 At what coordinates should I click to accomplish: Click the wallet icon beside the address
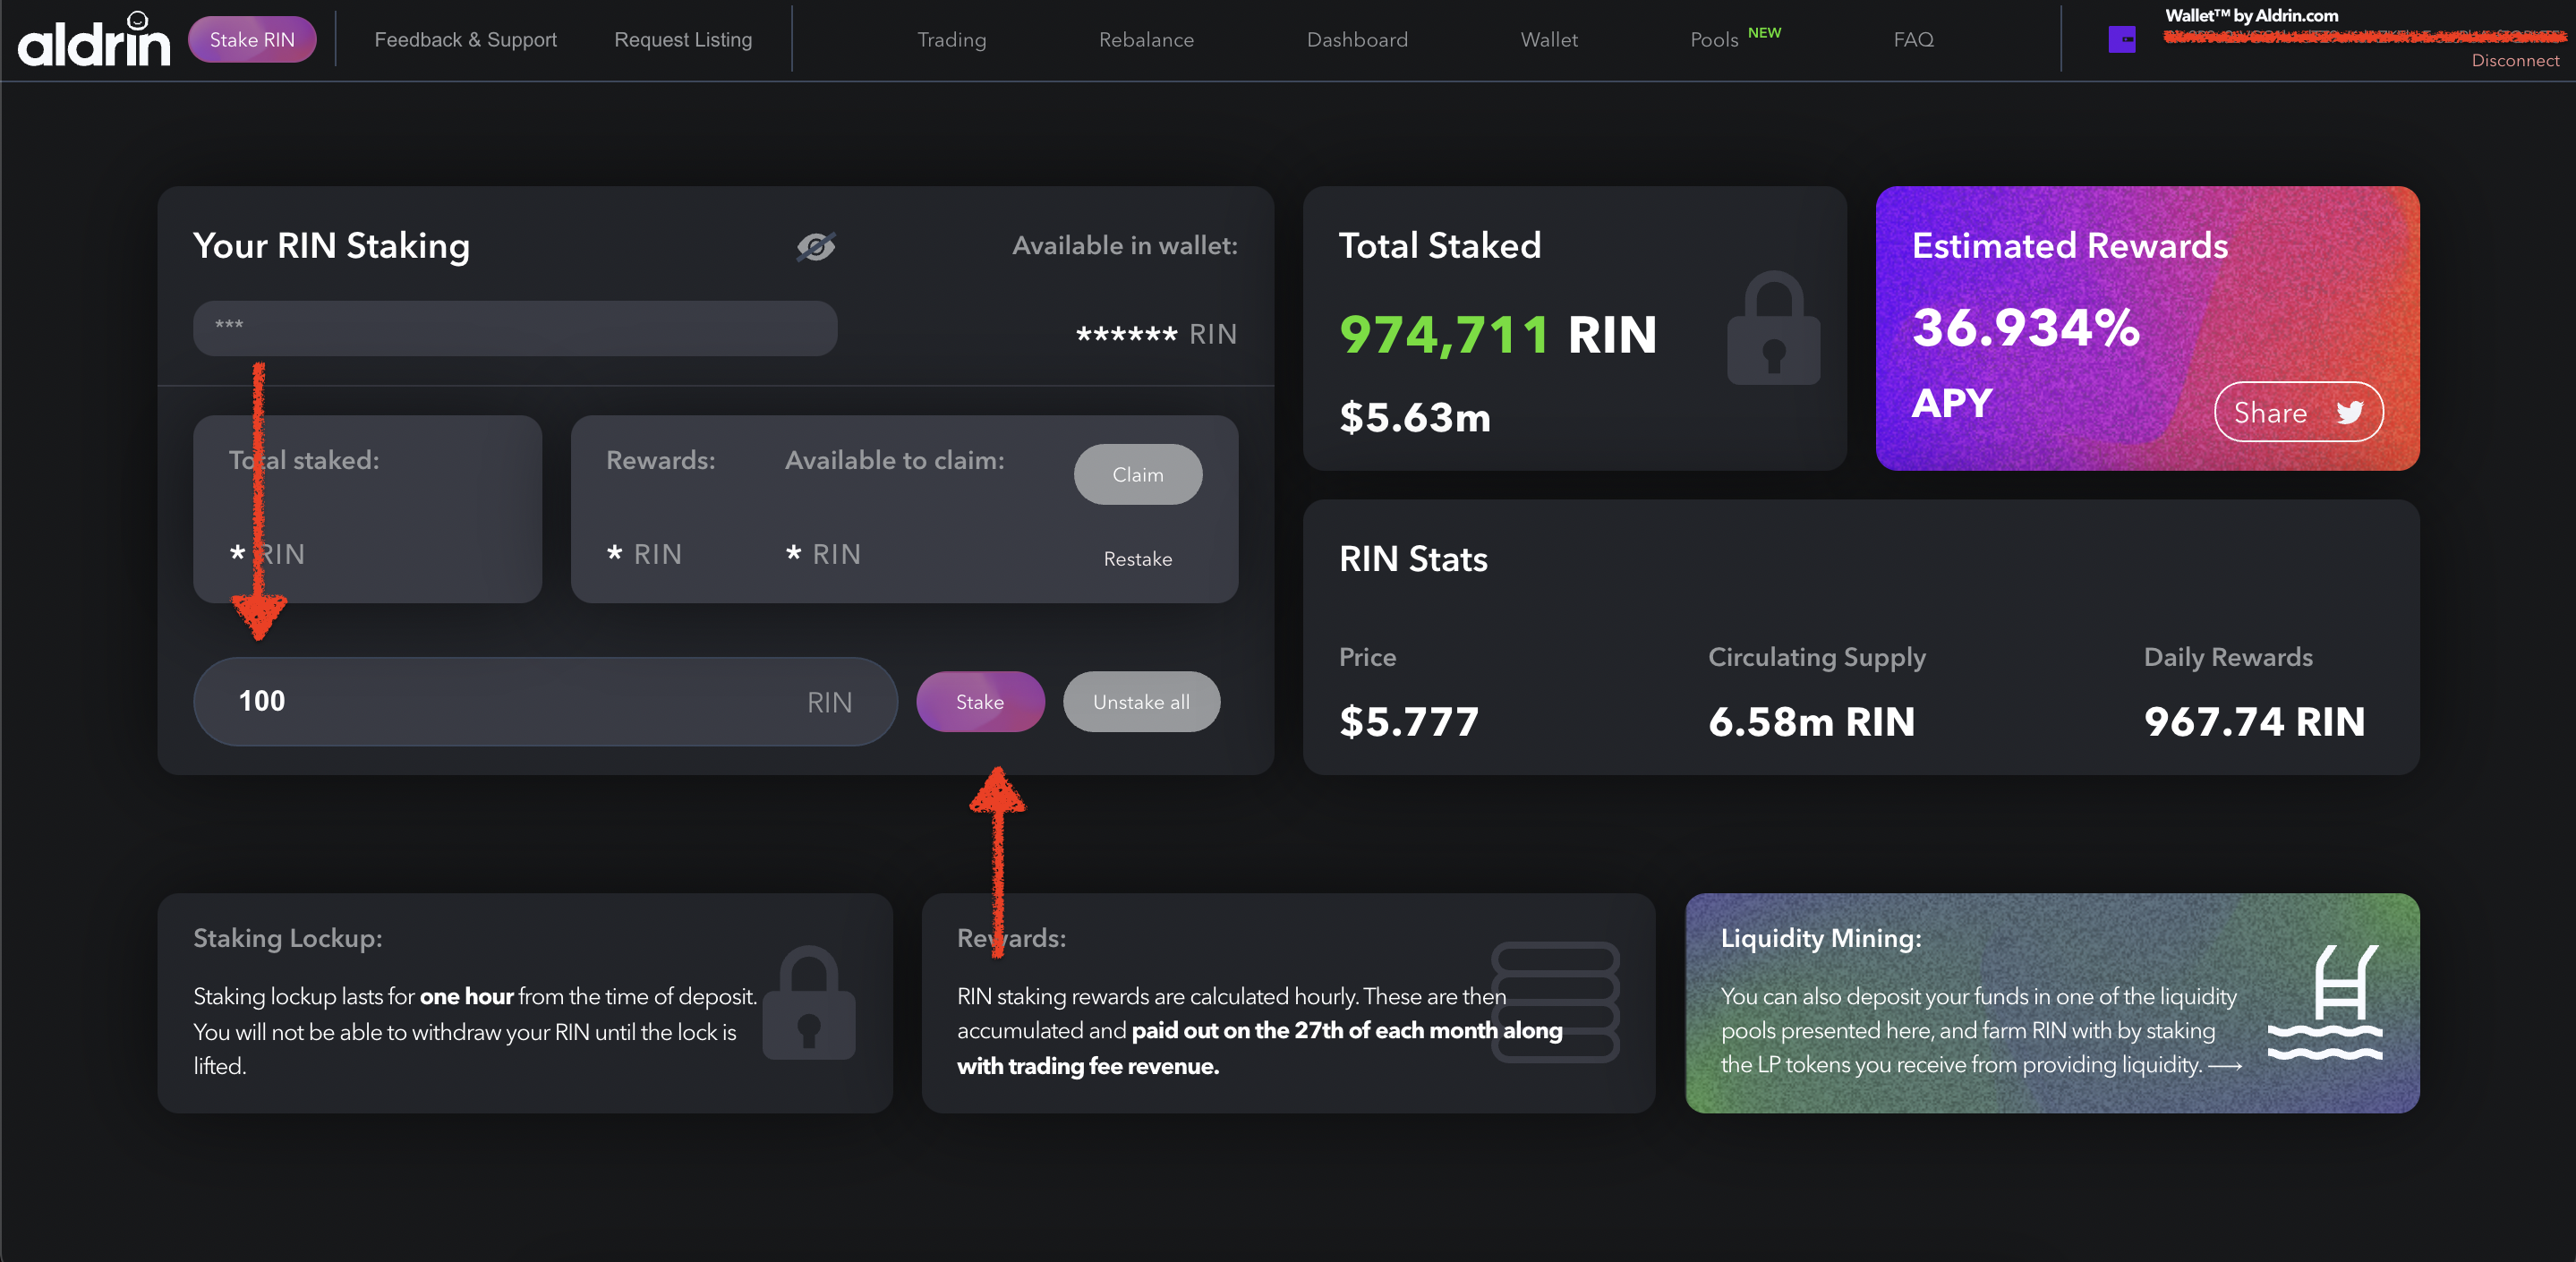pyautogui.click(x=2122, y=39)
